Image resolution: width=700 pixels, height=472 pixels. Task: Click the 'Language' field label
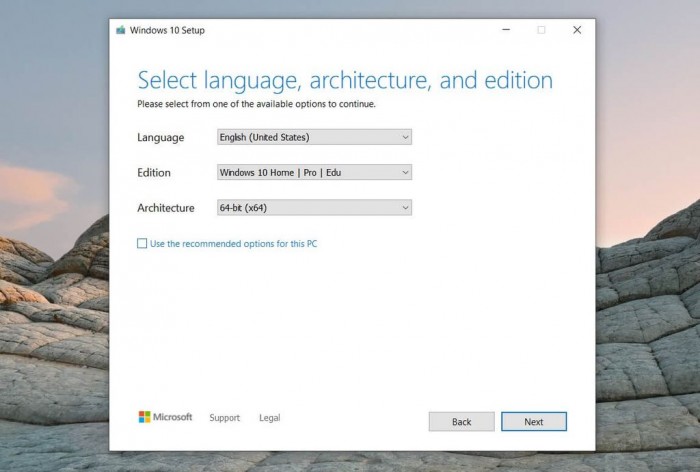[160, 138]
